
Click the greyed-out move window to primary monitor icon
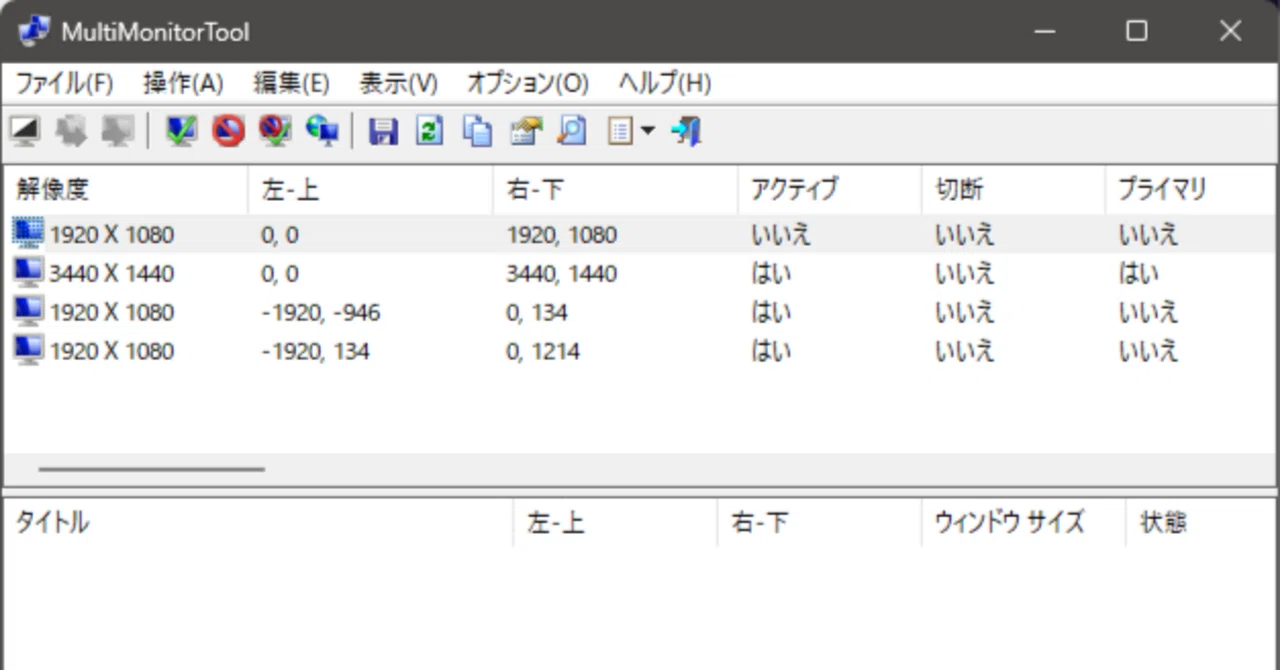(118, 131)
